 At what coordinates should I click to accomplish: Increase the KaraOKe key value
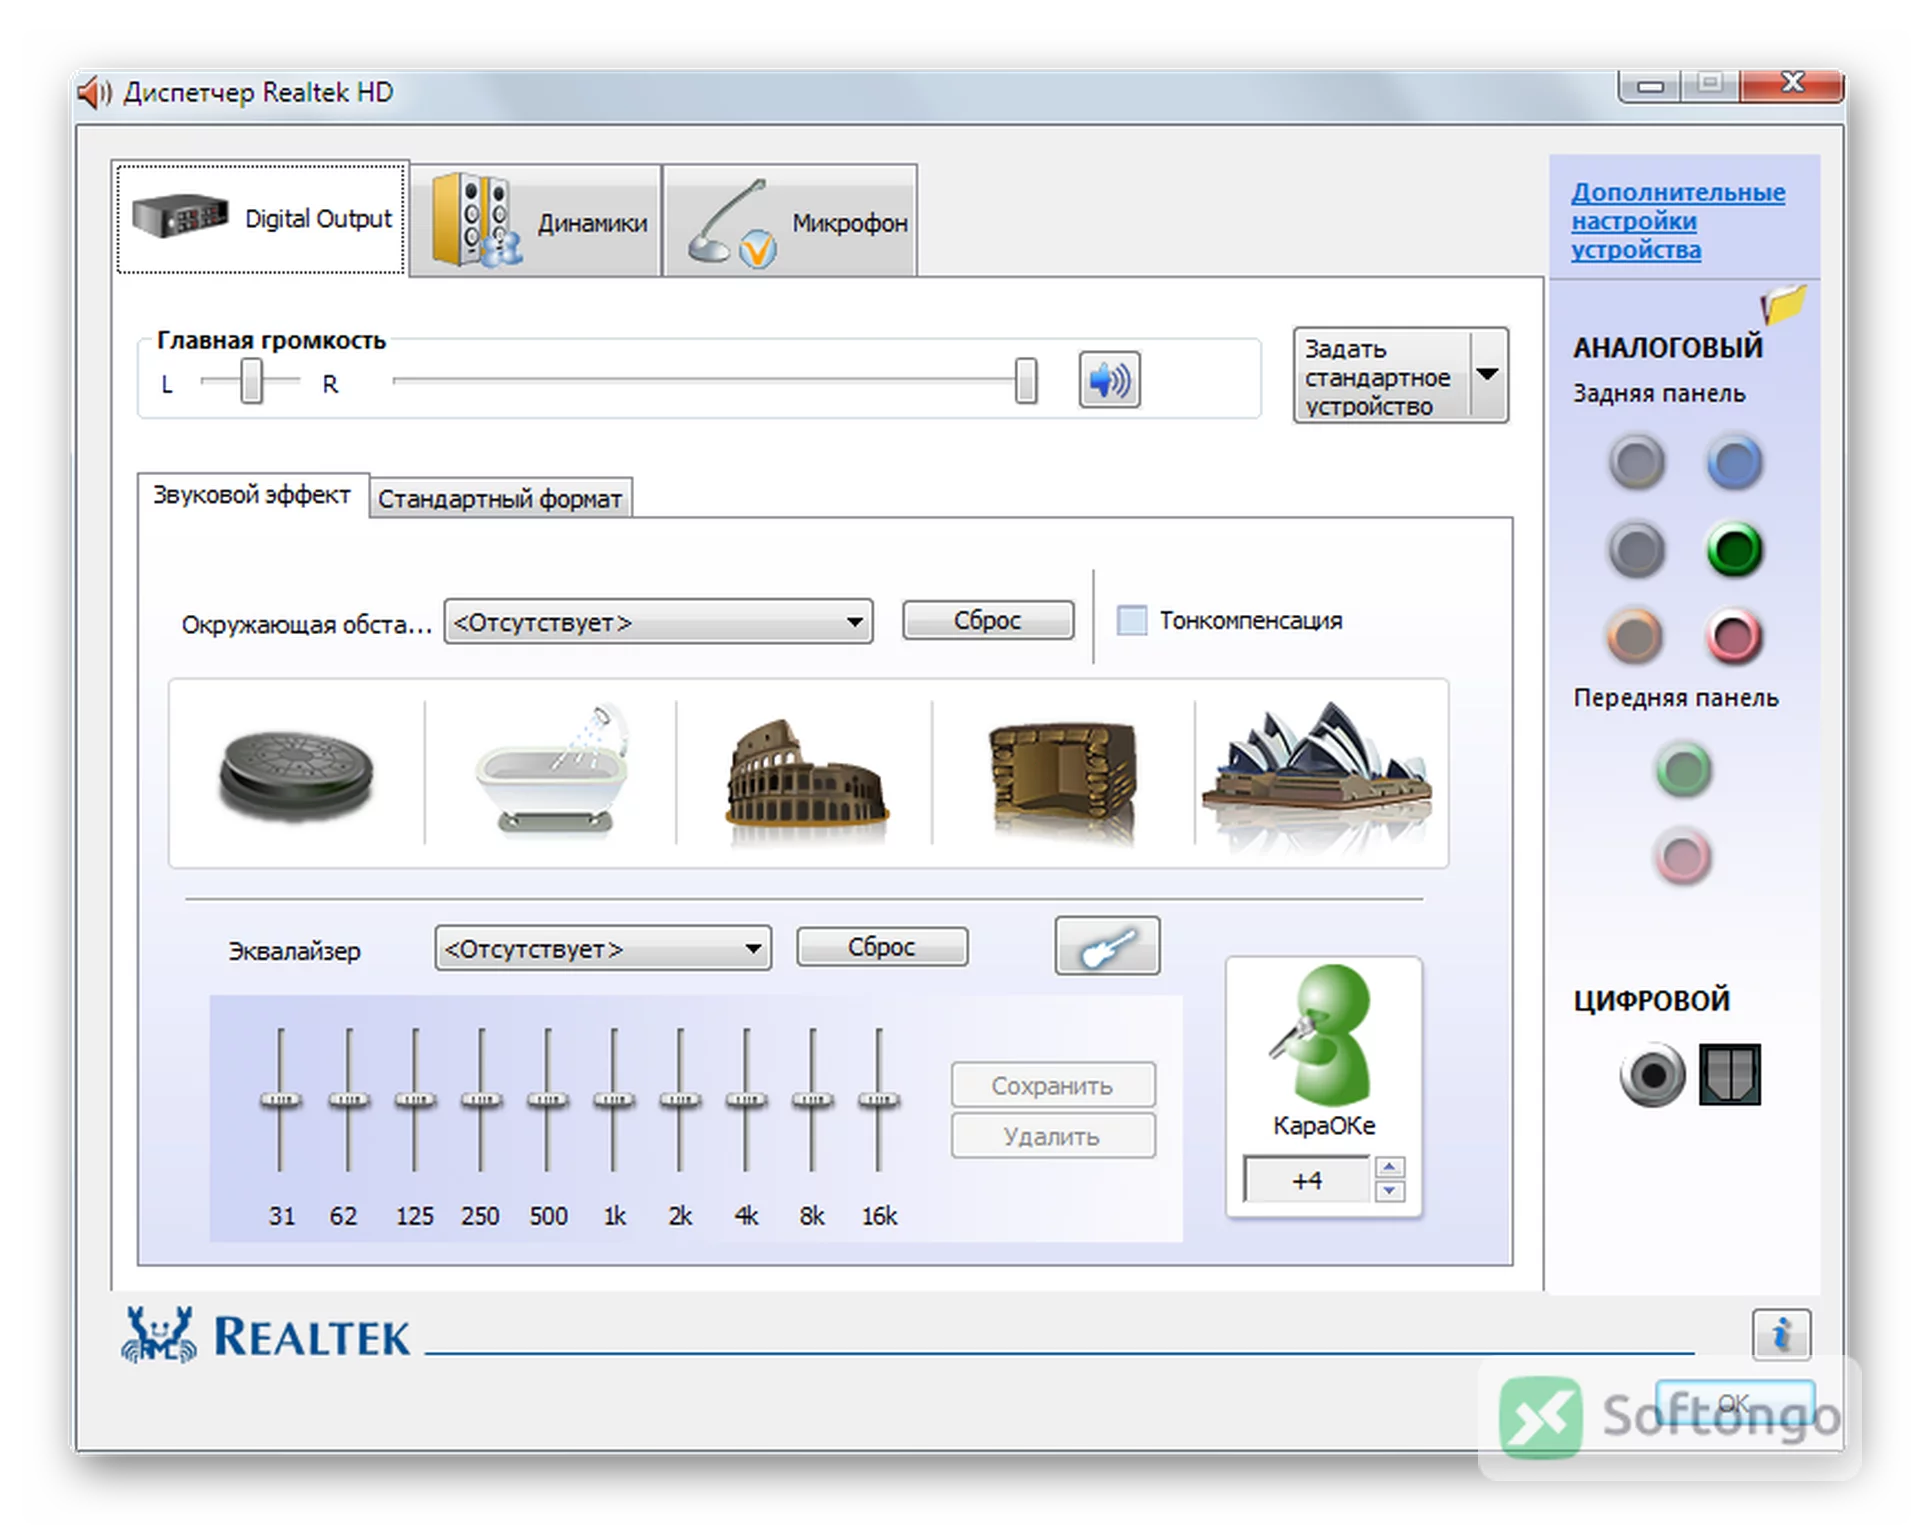[1389, 1167]
